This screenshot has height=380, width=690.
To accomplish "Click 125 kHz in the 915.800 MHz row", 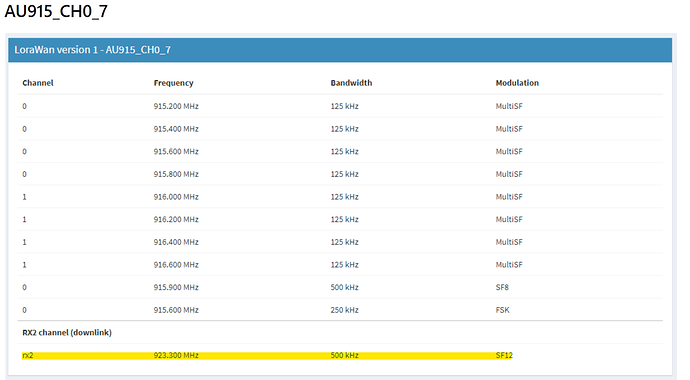I will pyautogui.click(x=345, y=174).
